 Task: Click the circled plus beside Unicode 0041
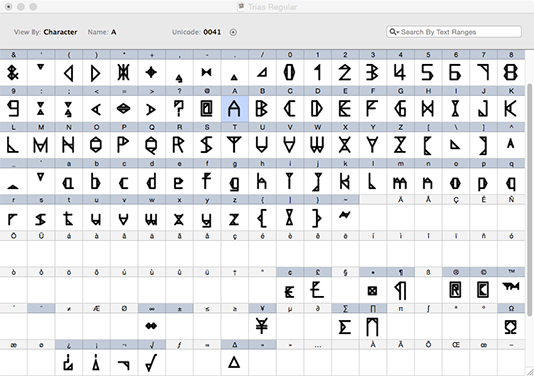[233, 32]
